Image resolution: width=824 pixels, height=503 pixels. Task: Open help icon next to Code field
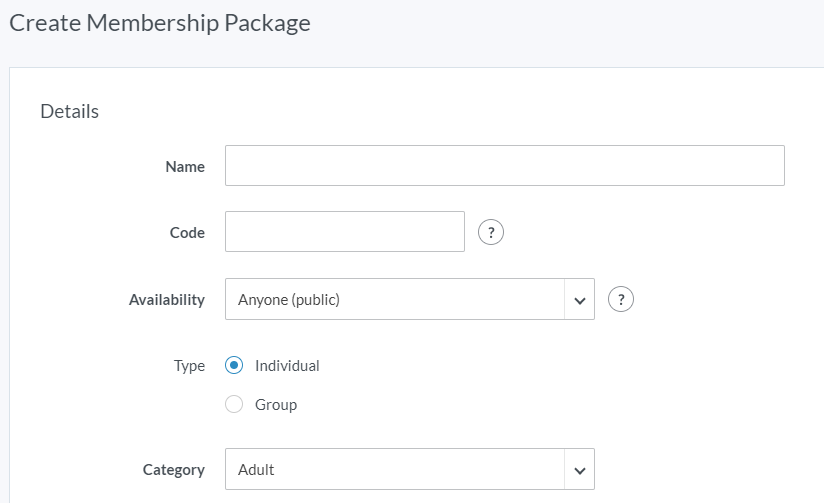[491, 232]
